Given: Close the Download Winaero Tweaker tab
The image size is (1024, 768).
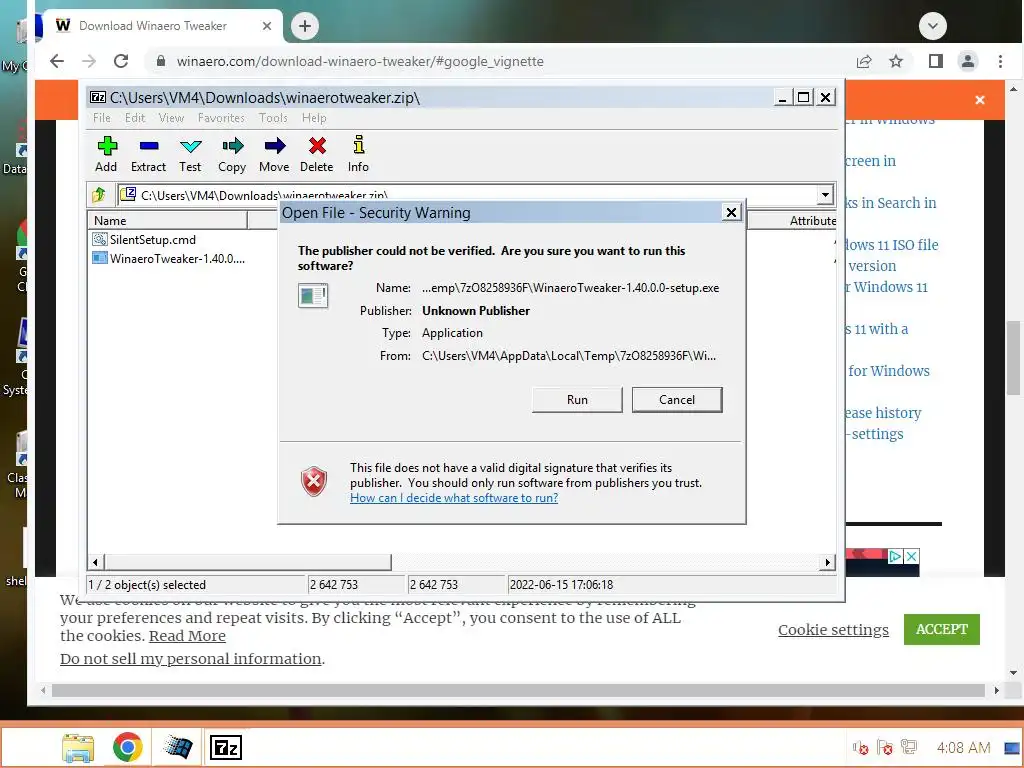Looking at the screenshot, I should (266, 26).
